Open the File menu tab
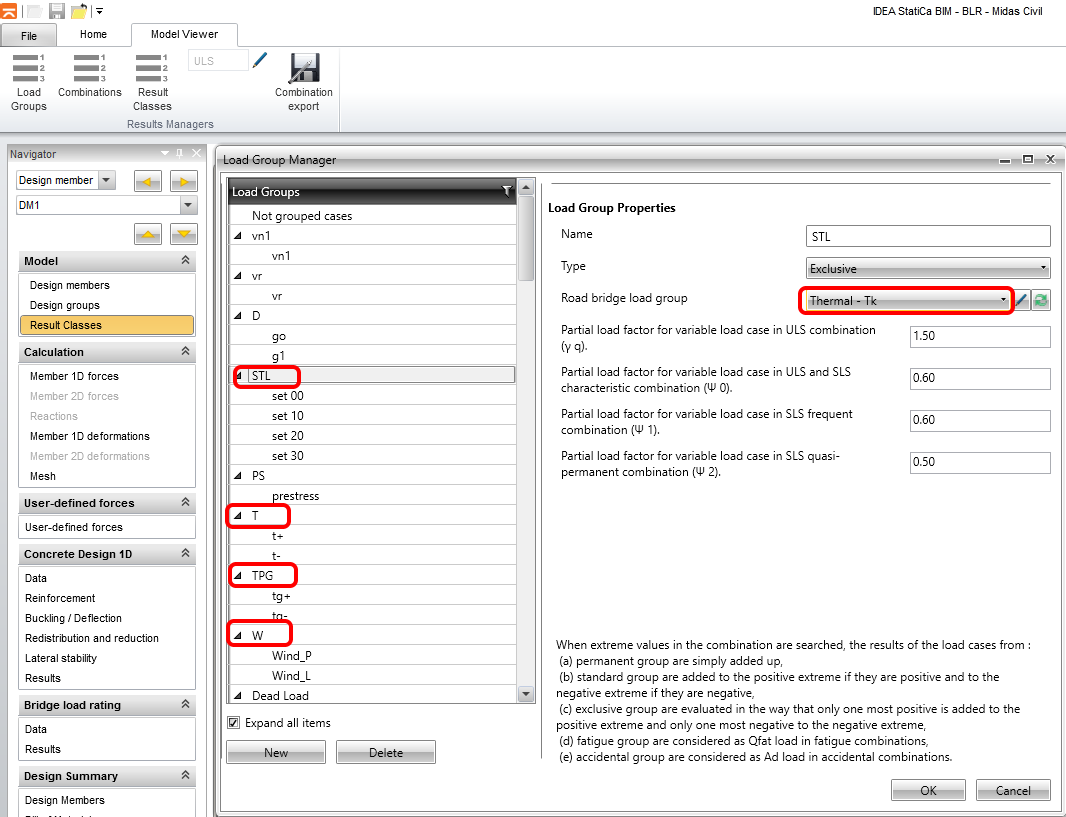The height and width of the screenshot is (817, 1066). 28,36
